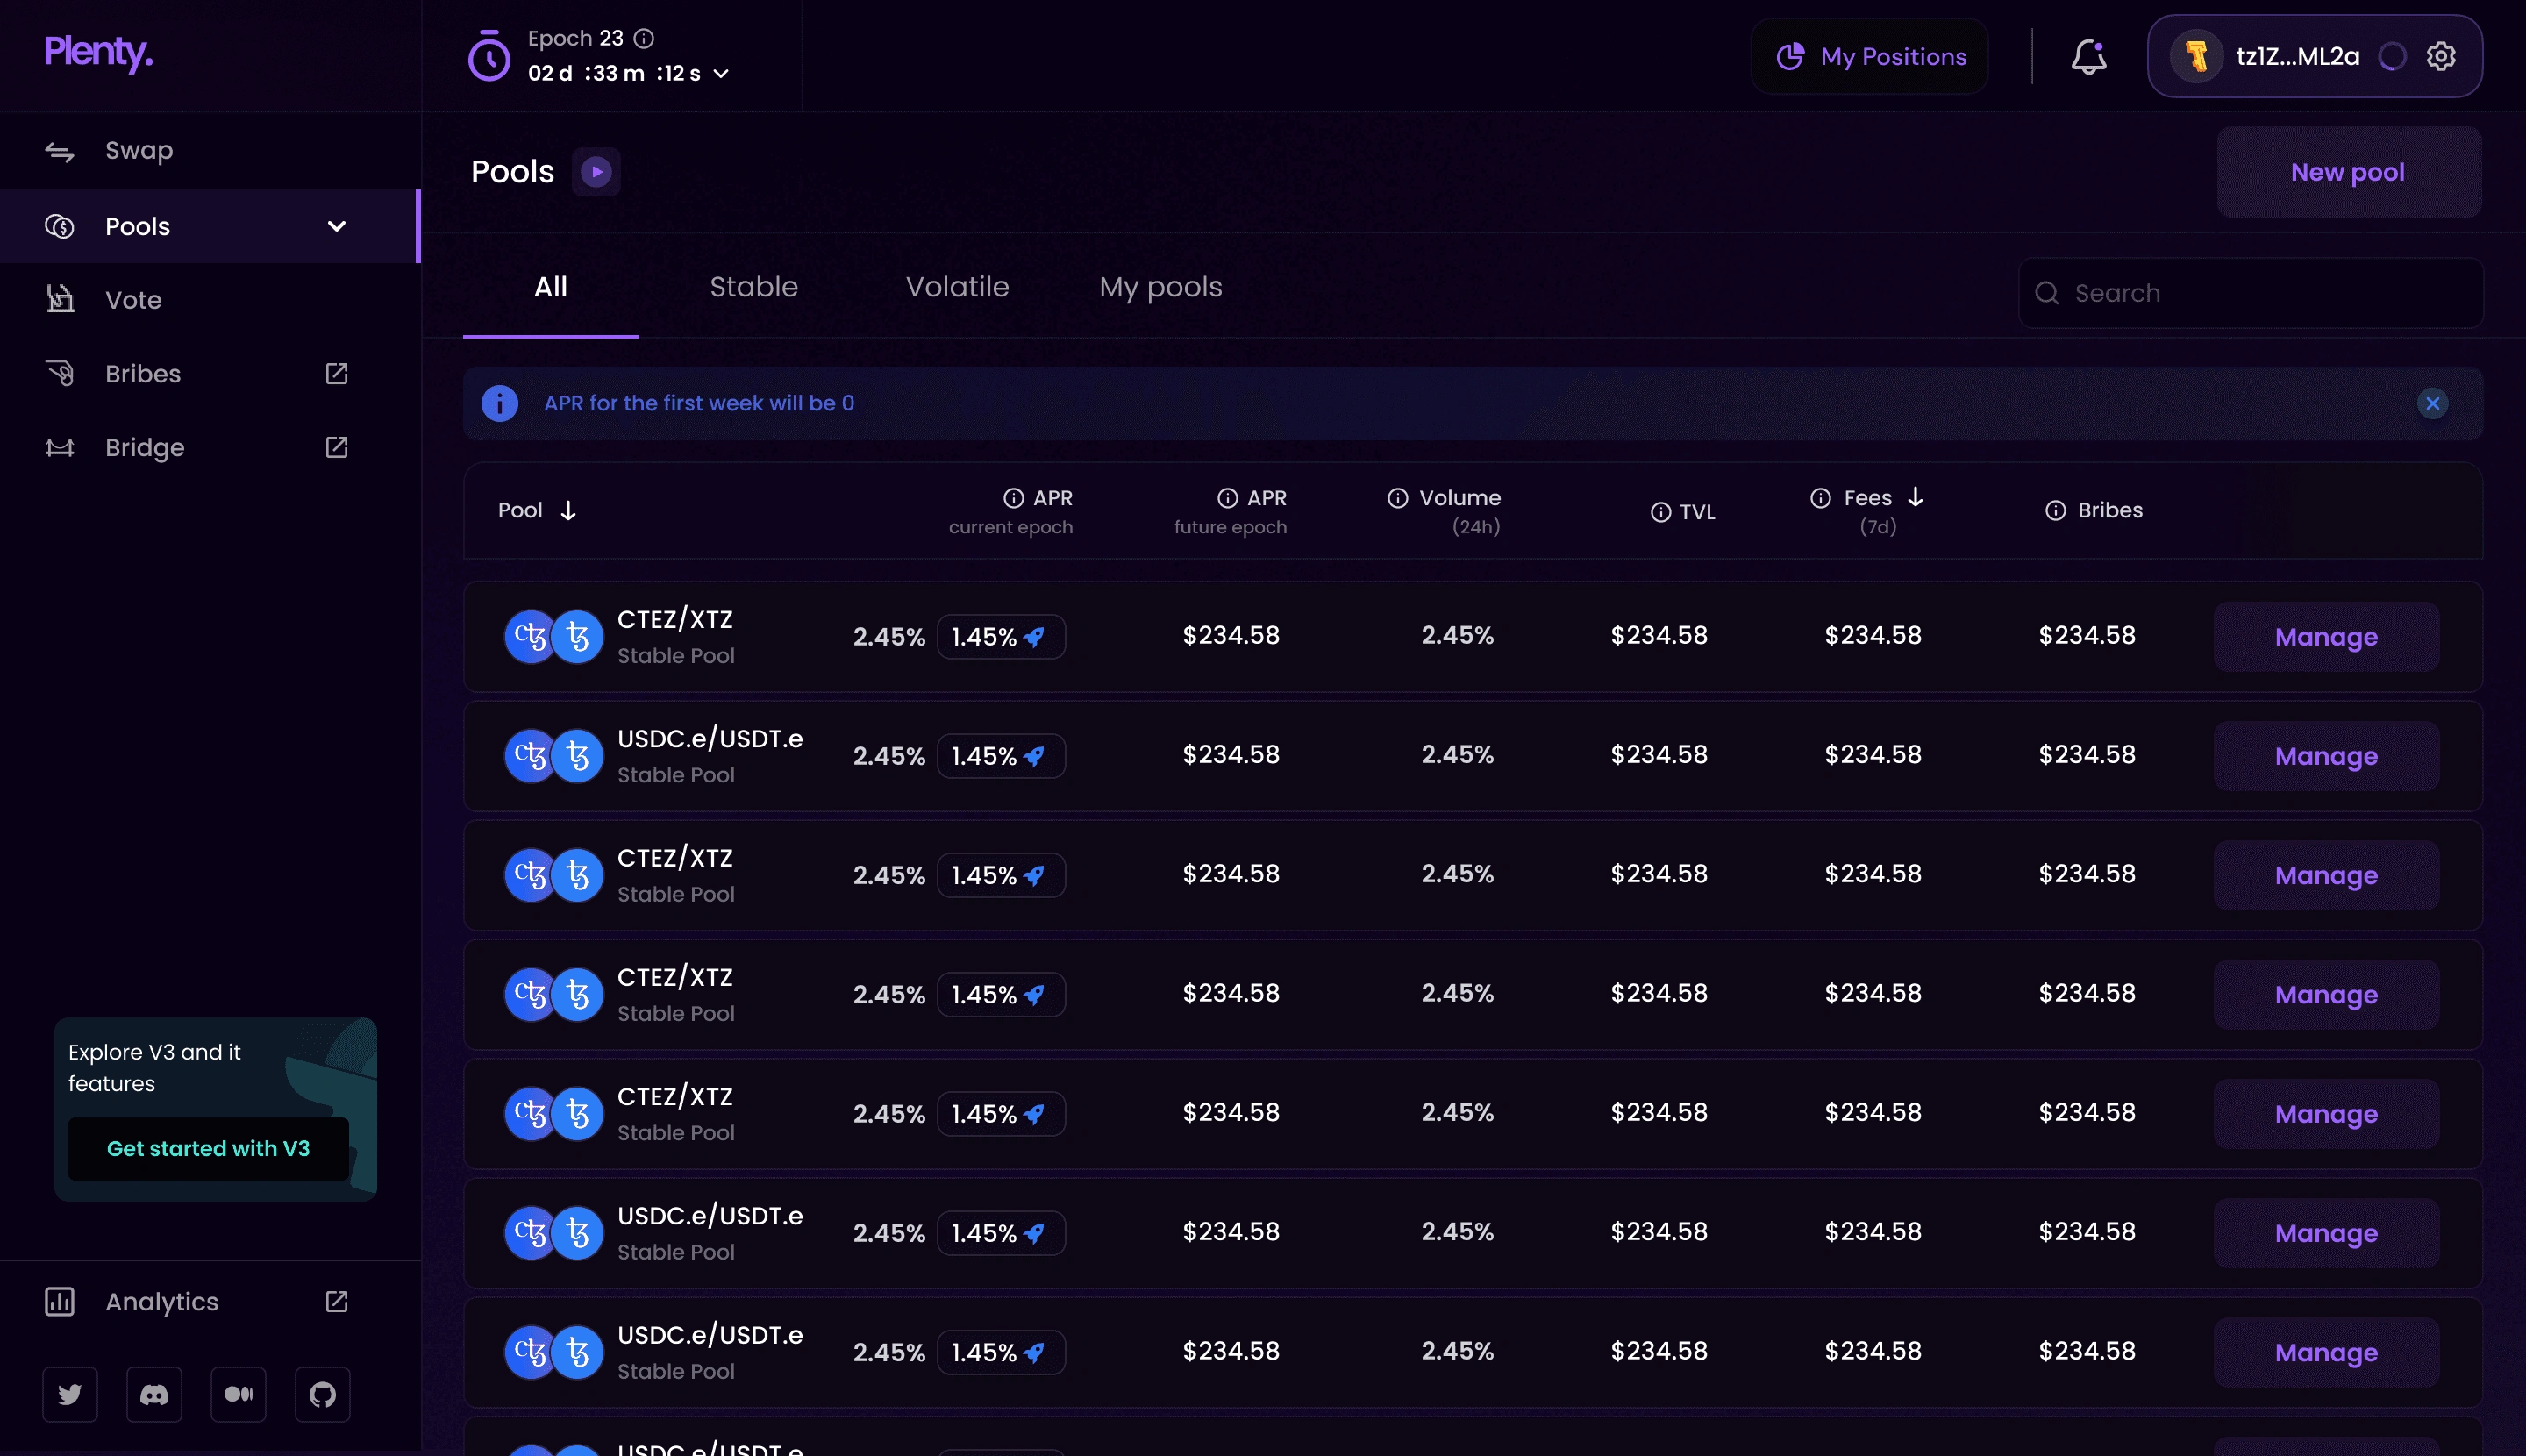Click the notification bell icon
The width and height of the screenshot is (2526, 1456).
[2088, 57]
